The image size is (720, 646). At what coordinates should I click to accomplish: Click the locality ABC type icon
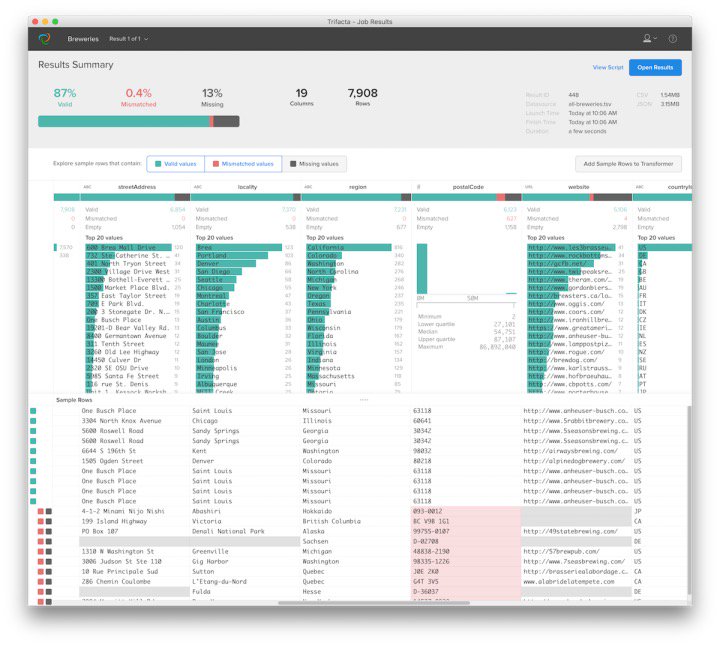pyautogui.click(x=198, y=187)
